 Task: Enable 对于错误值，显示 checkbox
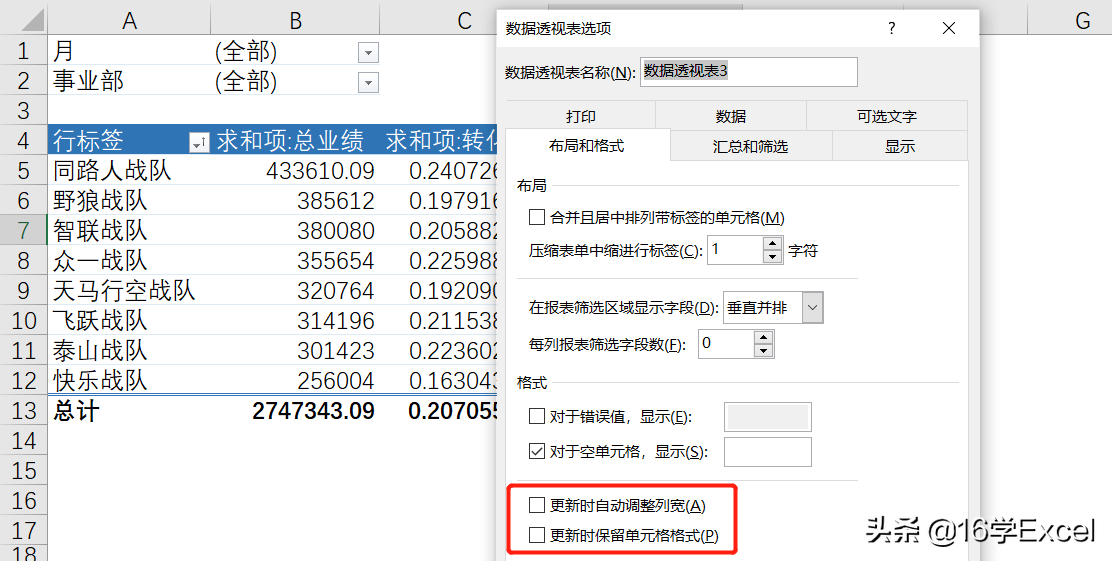(537, 416)
